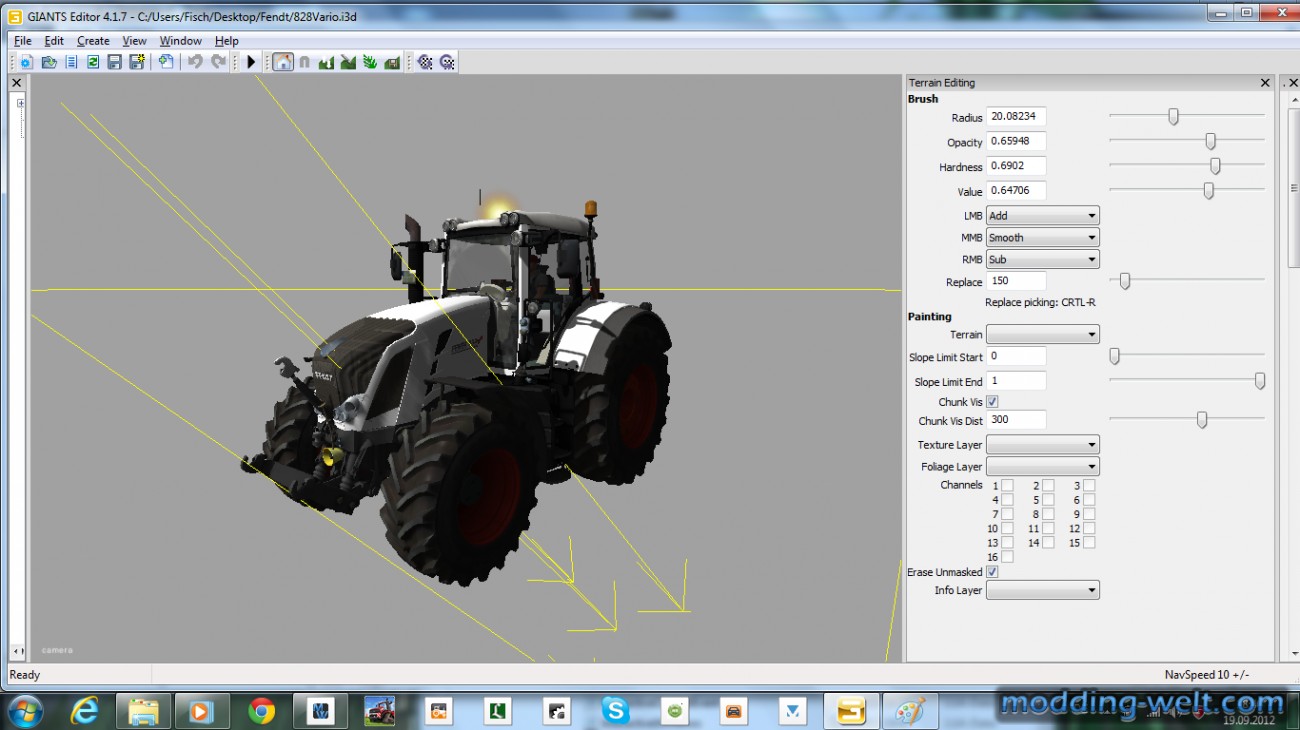Close the Terrain Editing panel
This screenshot has width=1300, height=730.
pyautogui.click(x=1265, y=83)
